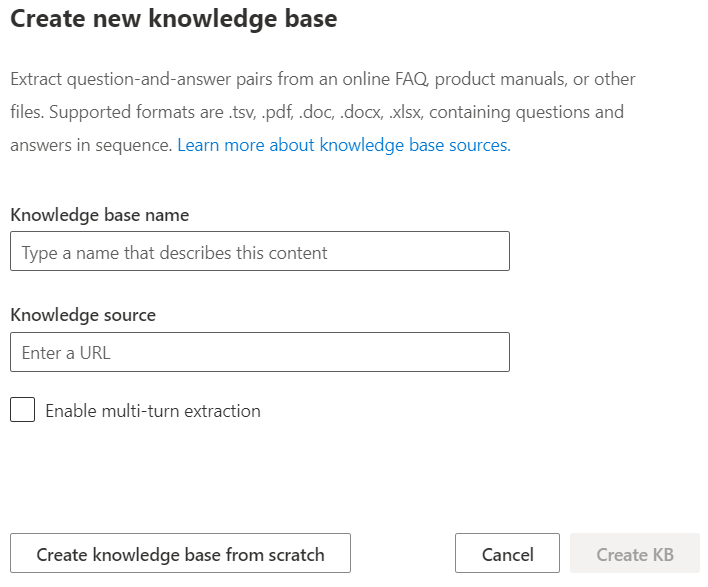
Task: Click the Knowledge base name text field
Action: pyautogui.click(x=259, y=252)
